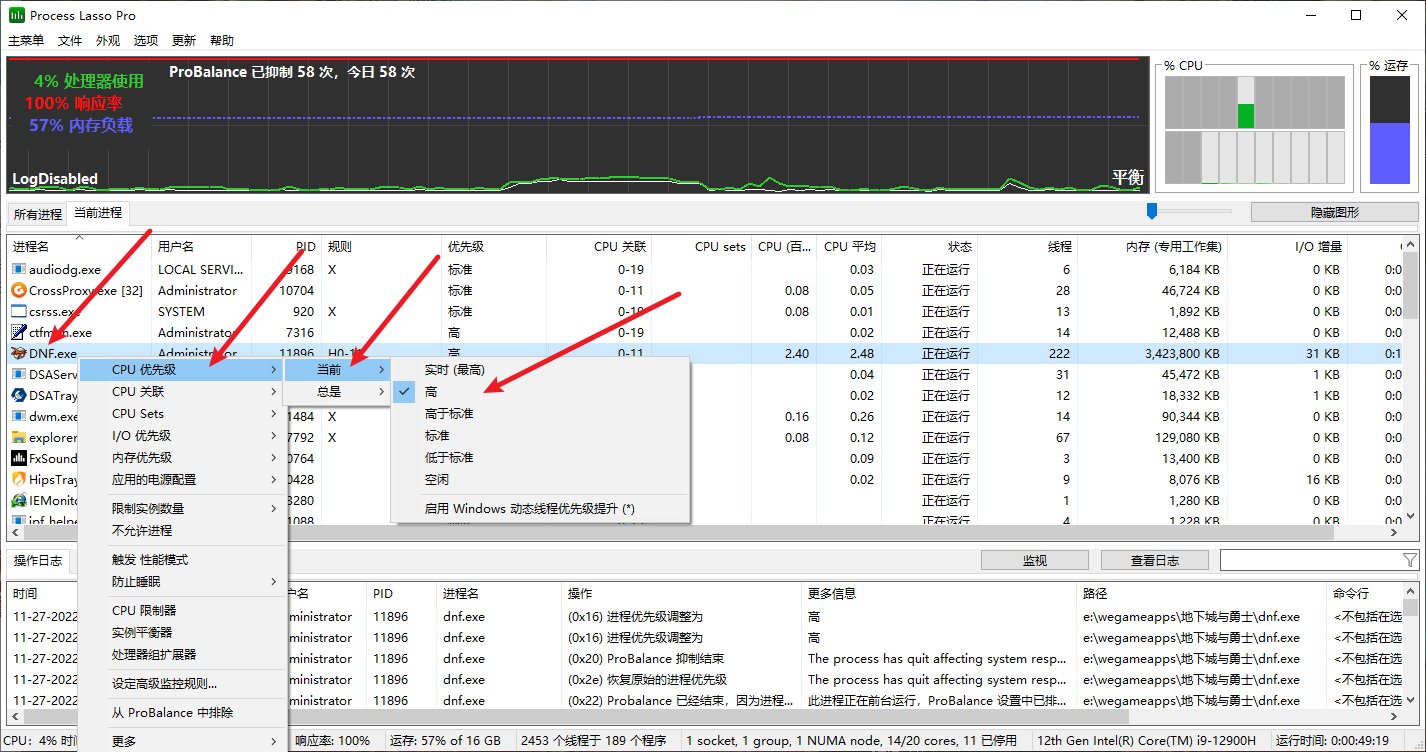Open the 外观 menu
Screen dimensions: 1426x752
108,41
